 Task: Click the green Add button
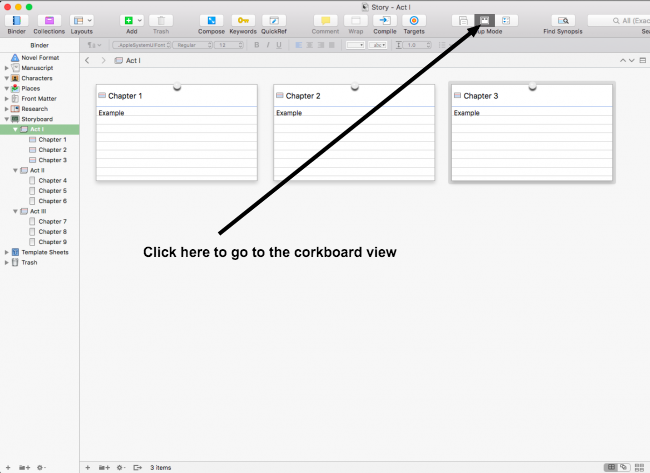[x=129, y=20]
